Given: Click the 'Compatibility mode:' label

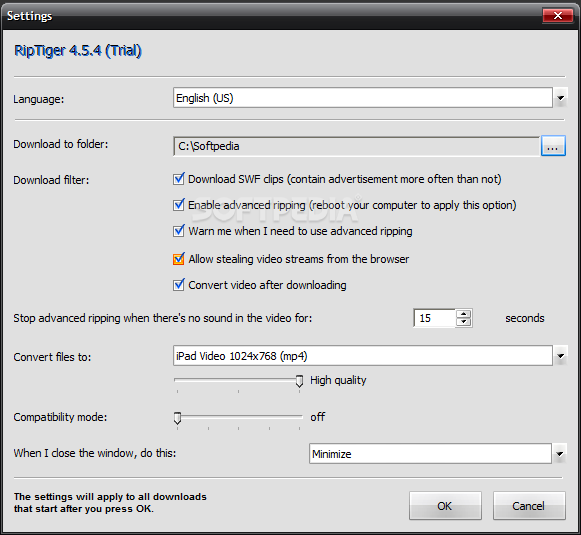Looking at the screenshot, I should point(60,417).
